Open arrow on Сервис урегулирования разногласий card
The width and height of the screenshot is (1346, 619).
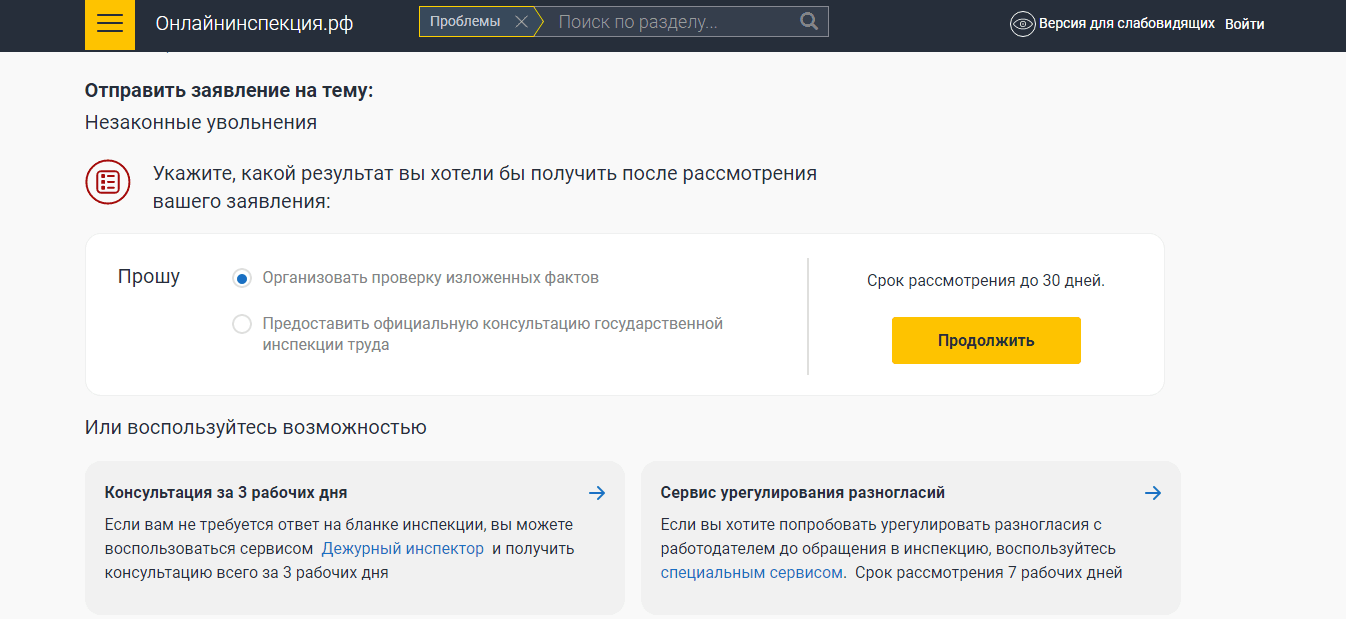(1153, 493)
